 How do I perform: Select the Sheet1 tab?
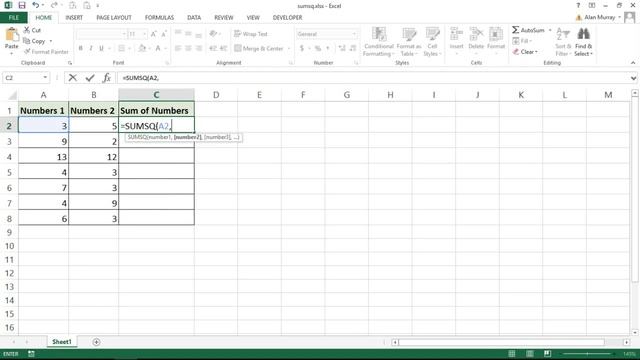click(62, 342)
